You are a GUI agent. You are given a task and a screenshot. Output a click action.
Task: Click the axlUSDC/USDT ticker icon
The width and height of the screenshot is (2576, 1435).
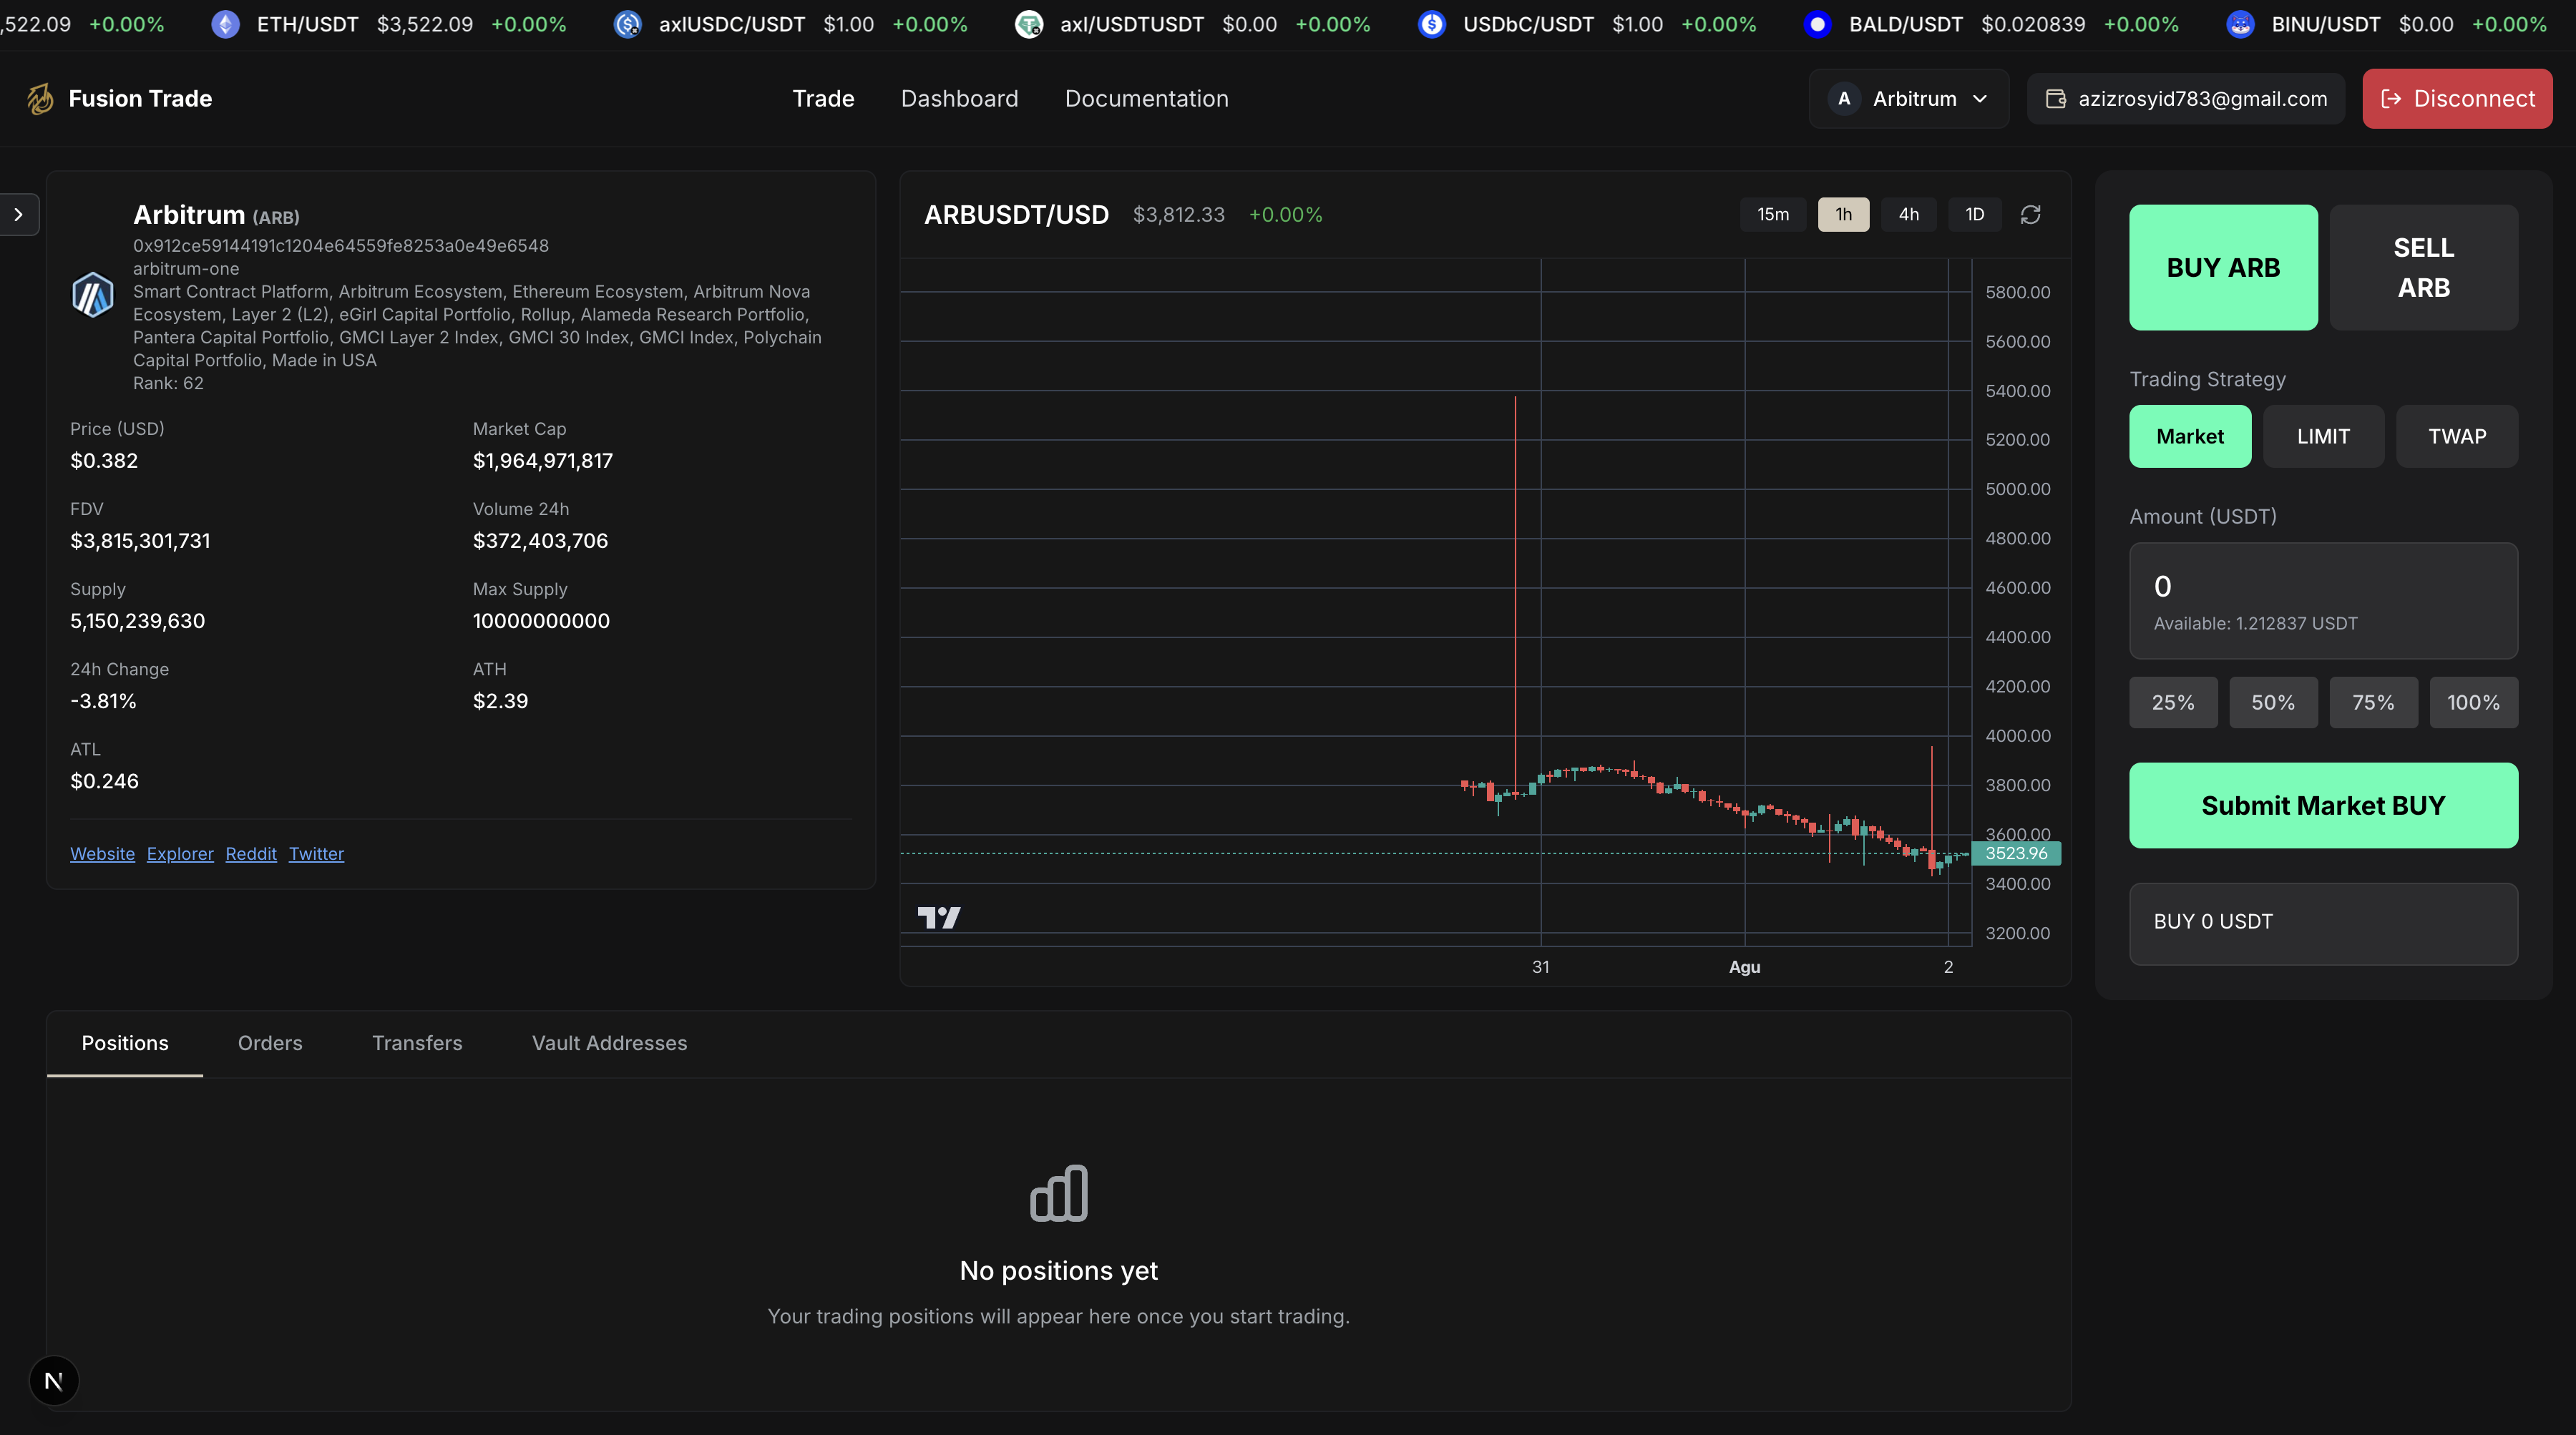tap(627, 24)
